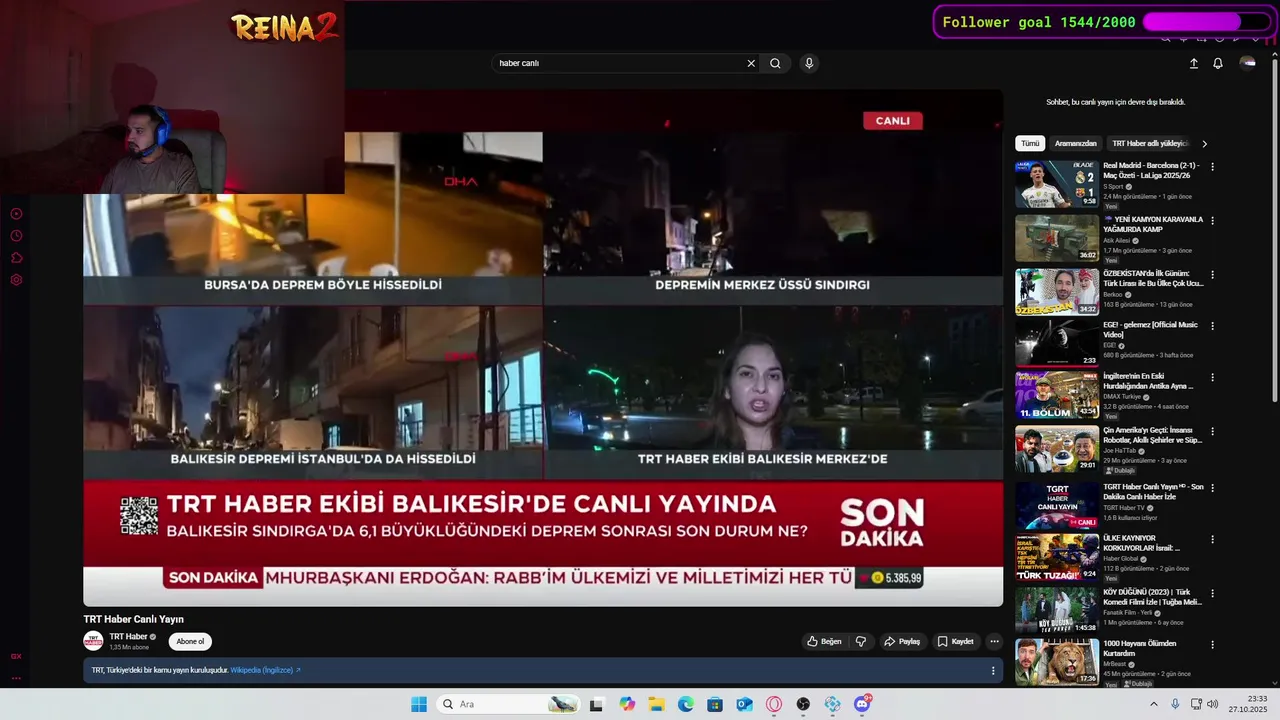Select the Tümü filter chip
The width and height of the screenshot is (1280, 720).
1030,143
